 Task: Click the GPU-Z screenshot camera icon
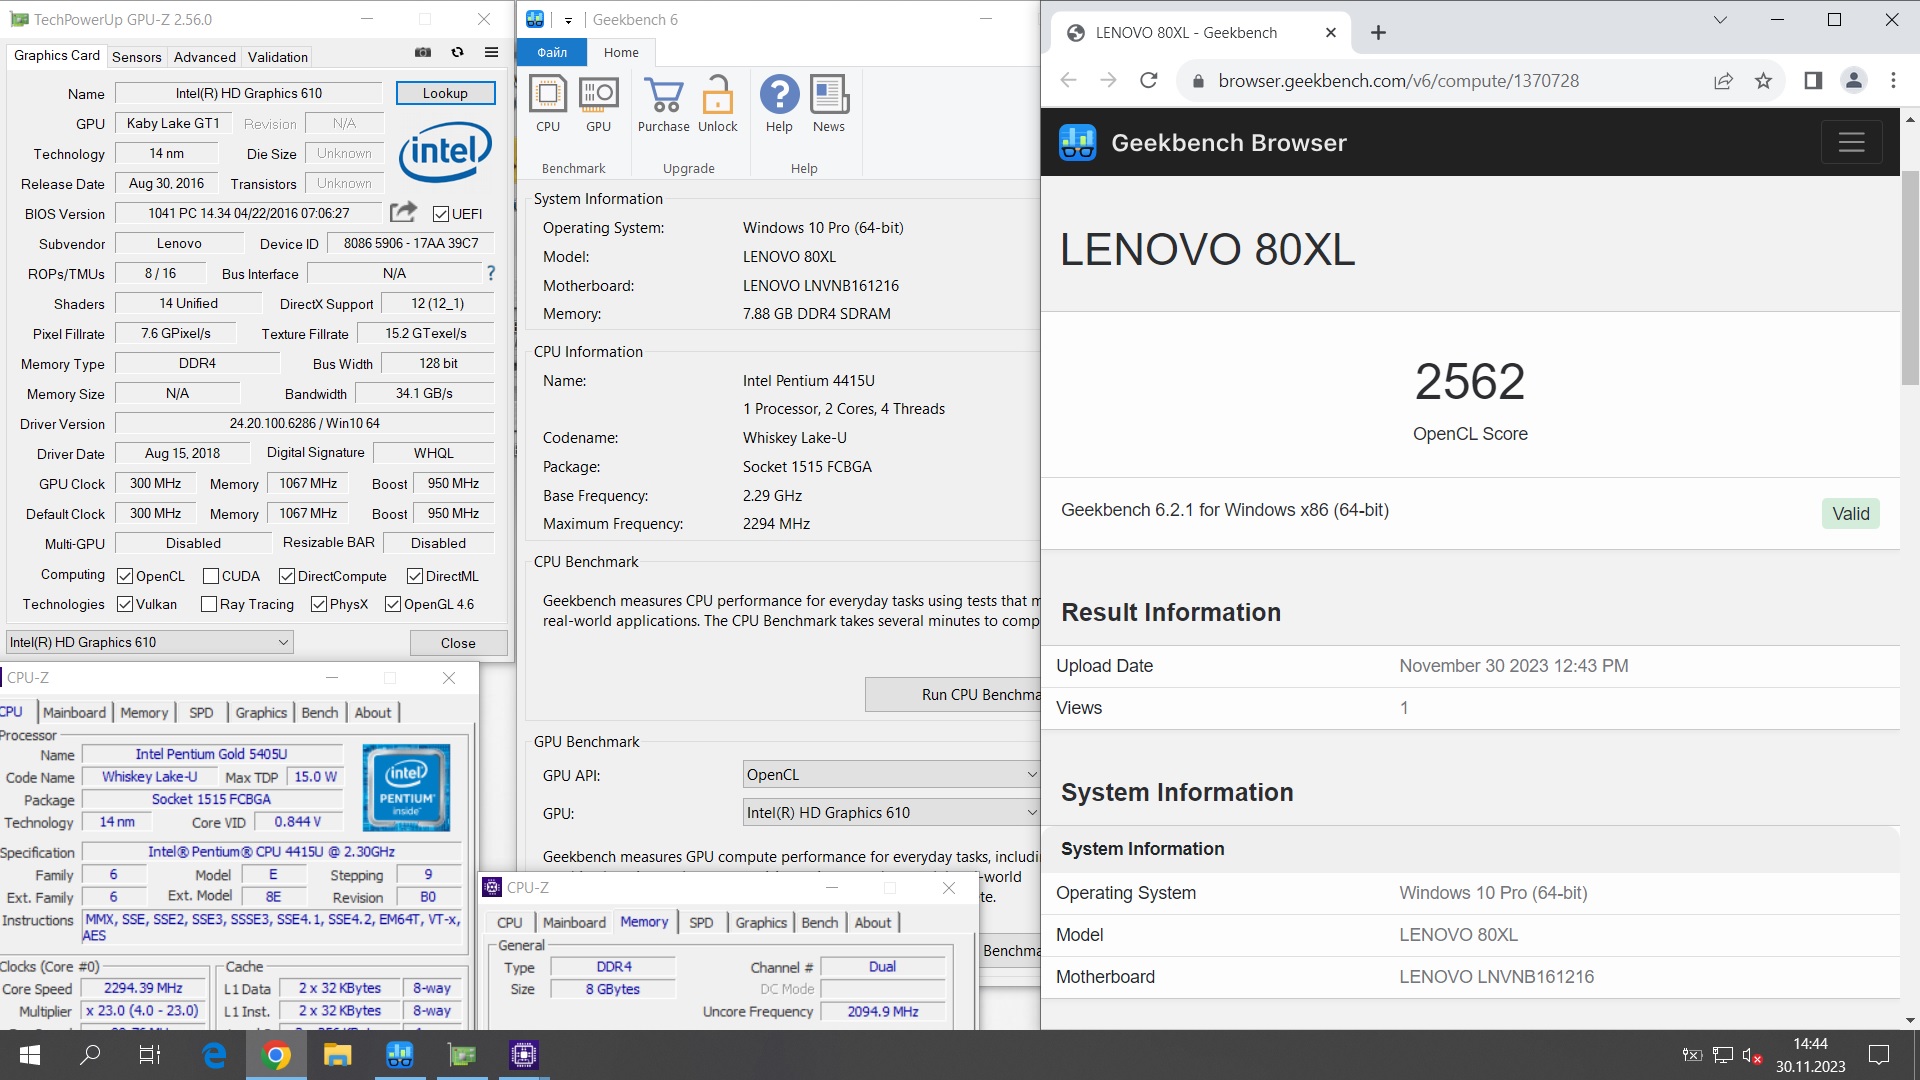(423, 53)
